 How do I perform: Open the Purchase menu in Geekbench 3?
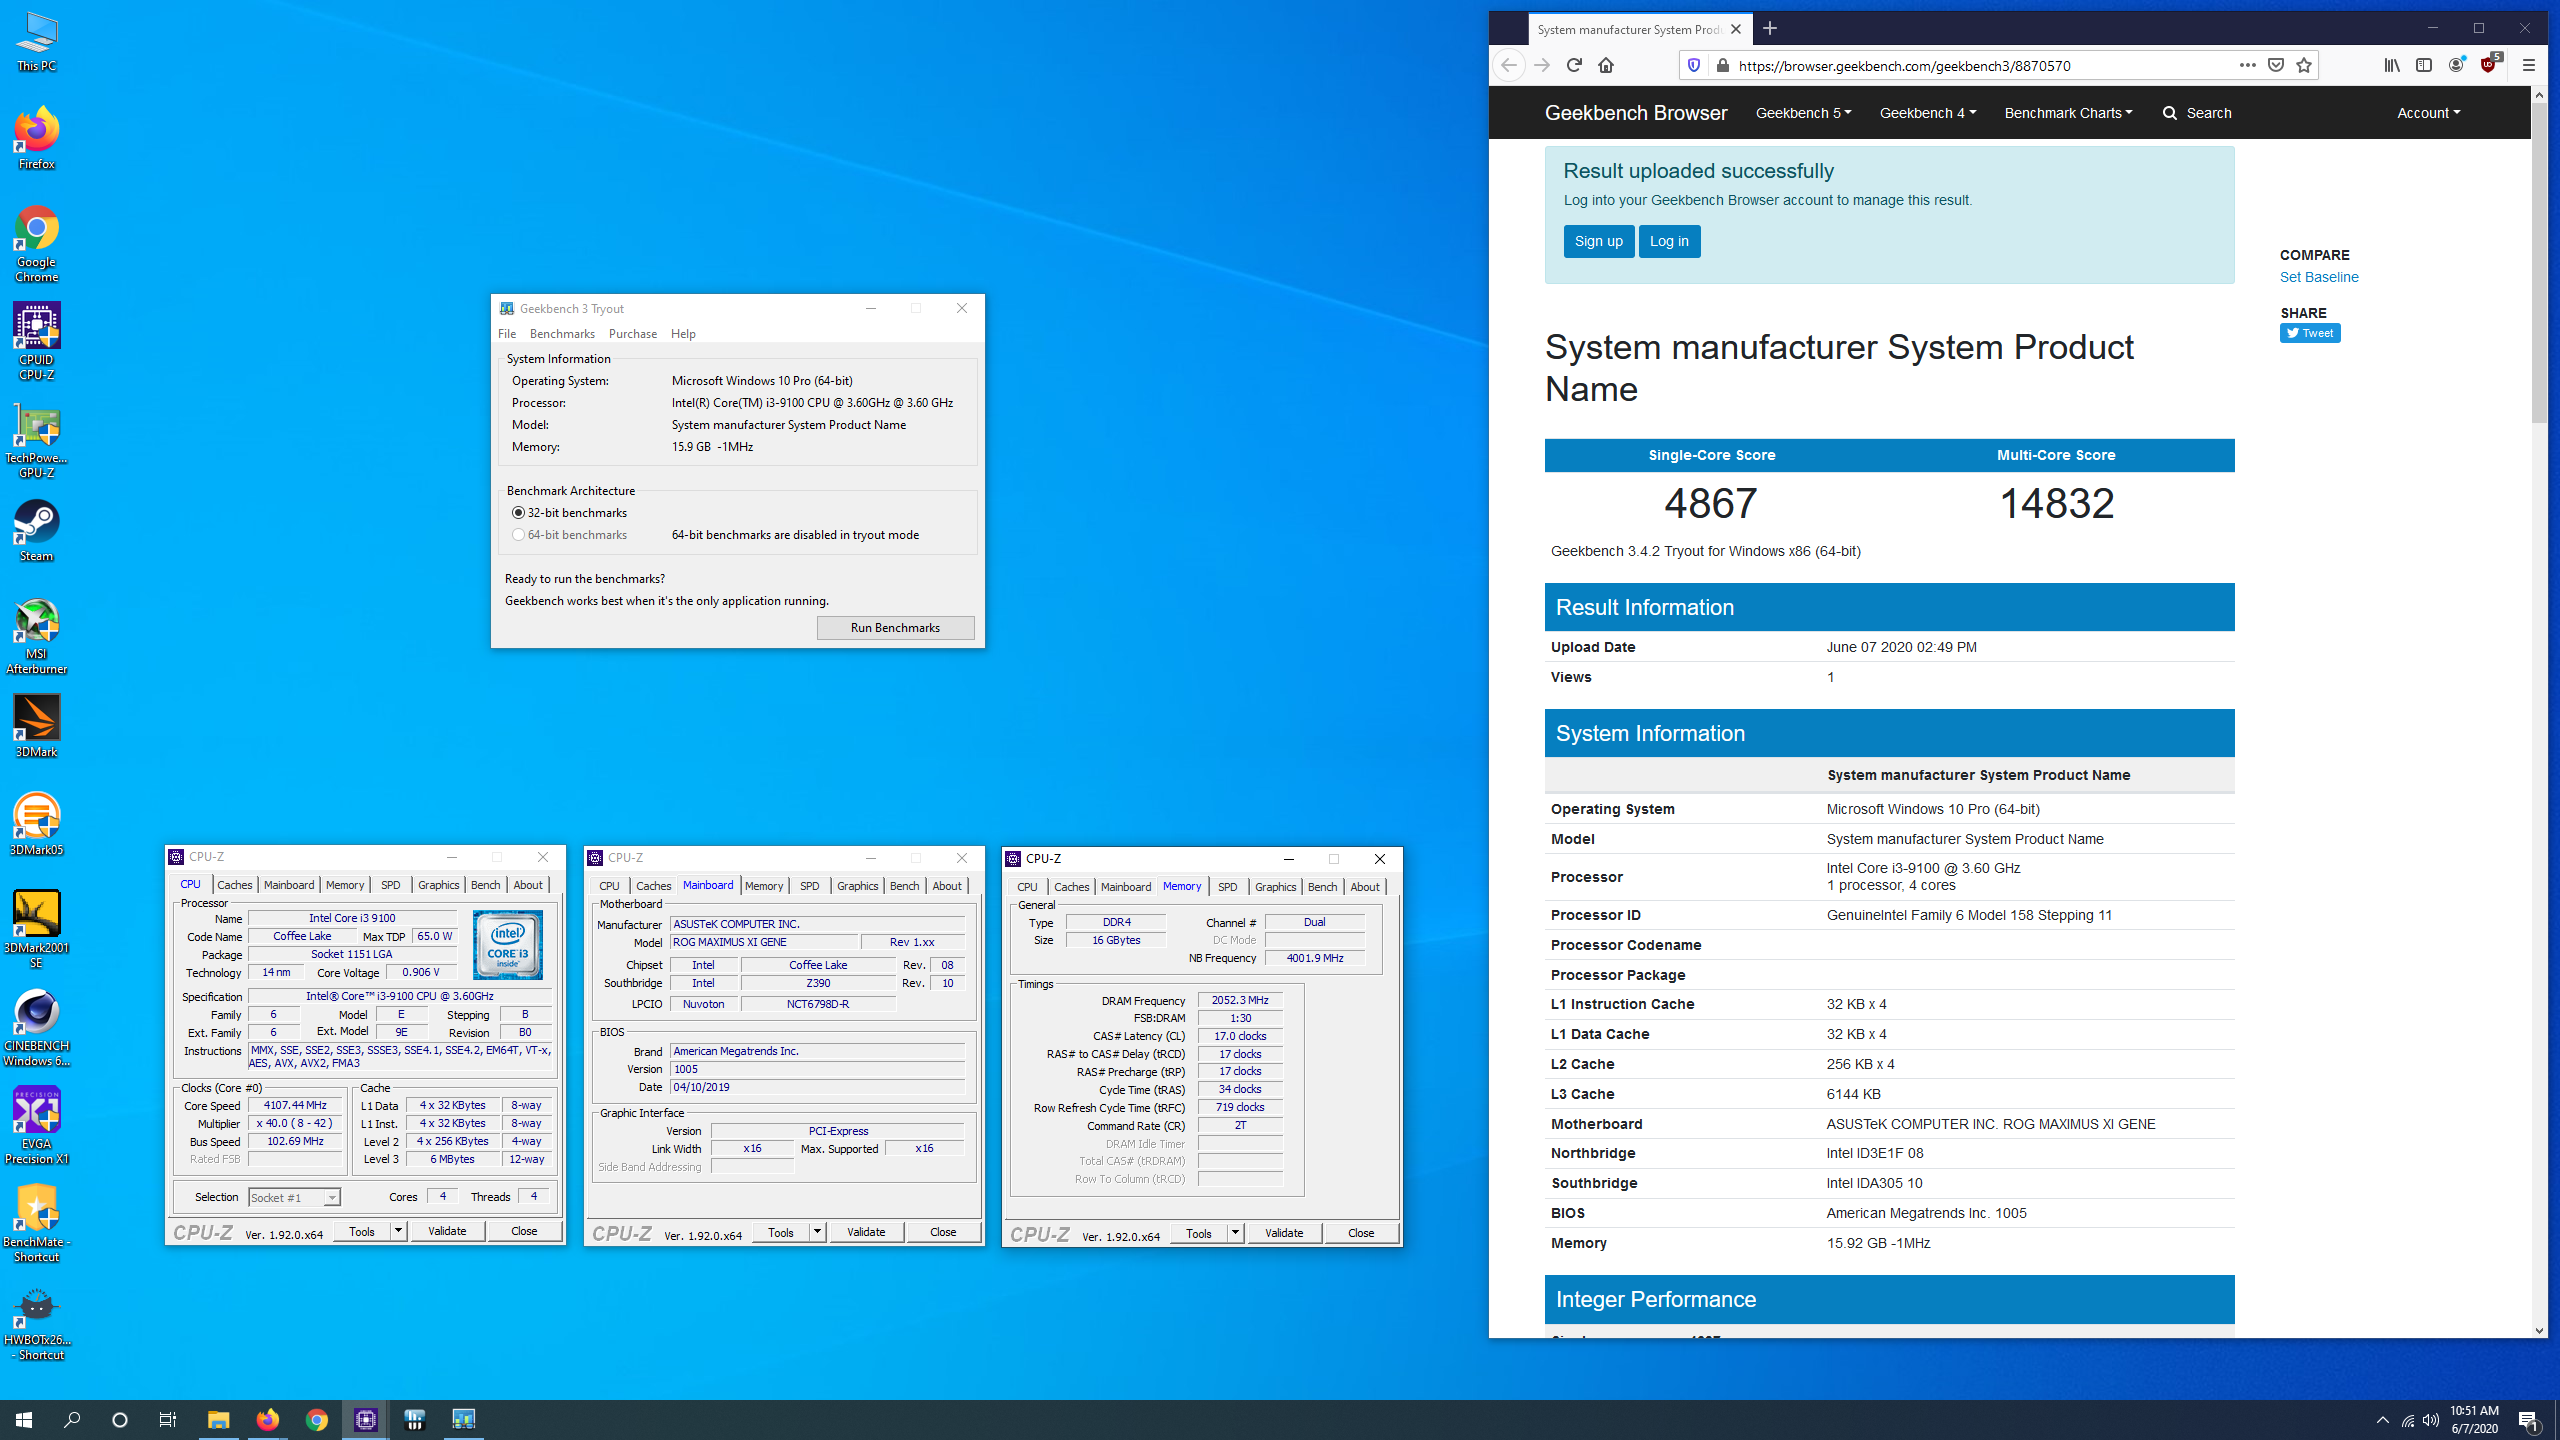click(x=633, y=334)
